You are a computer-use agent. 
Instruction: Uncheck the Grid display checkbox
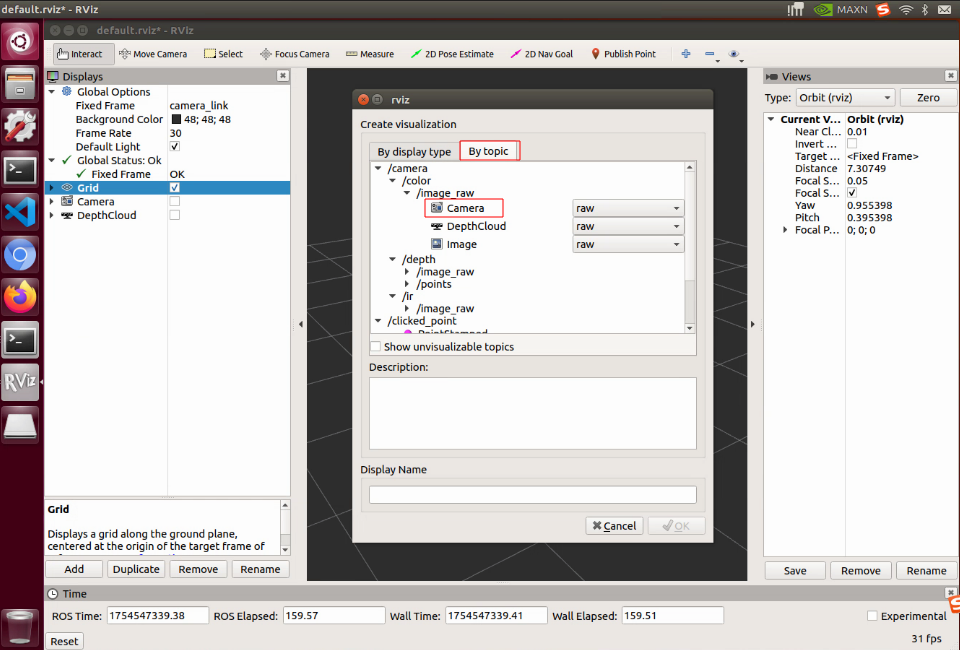click(x=174, y=187)
